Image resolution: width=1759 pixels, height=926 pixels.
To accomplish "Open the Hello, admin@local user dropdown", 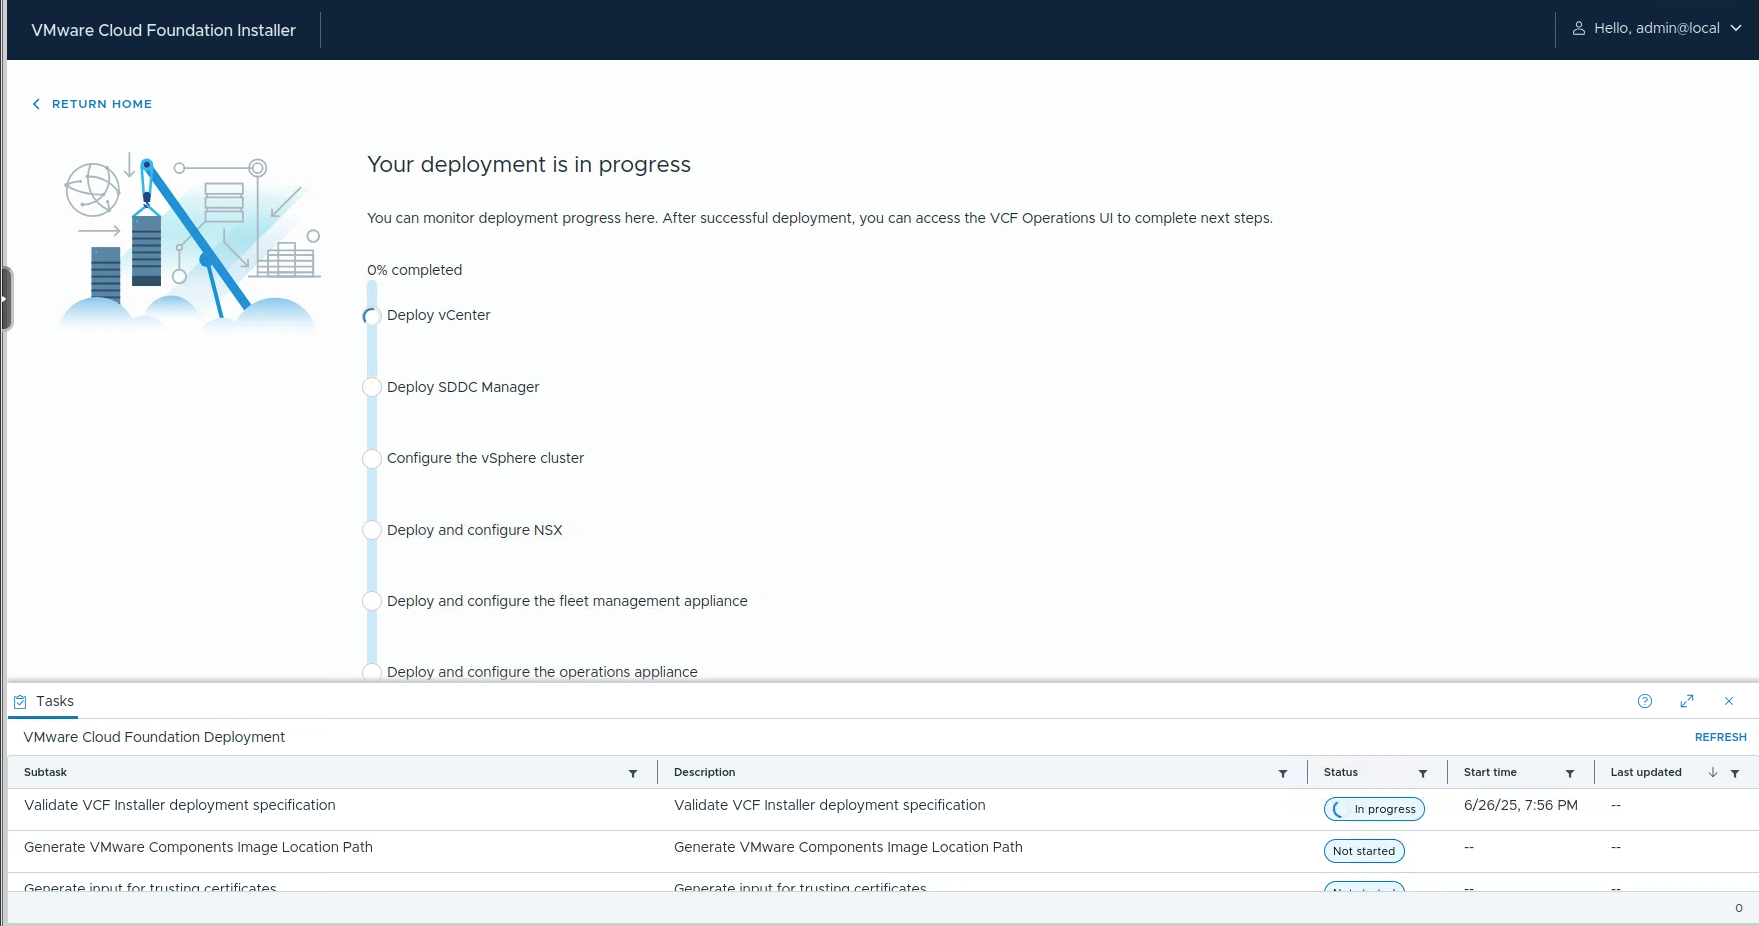I will tap(1656, 29).
